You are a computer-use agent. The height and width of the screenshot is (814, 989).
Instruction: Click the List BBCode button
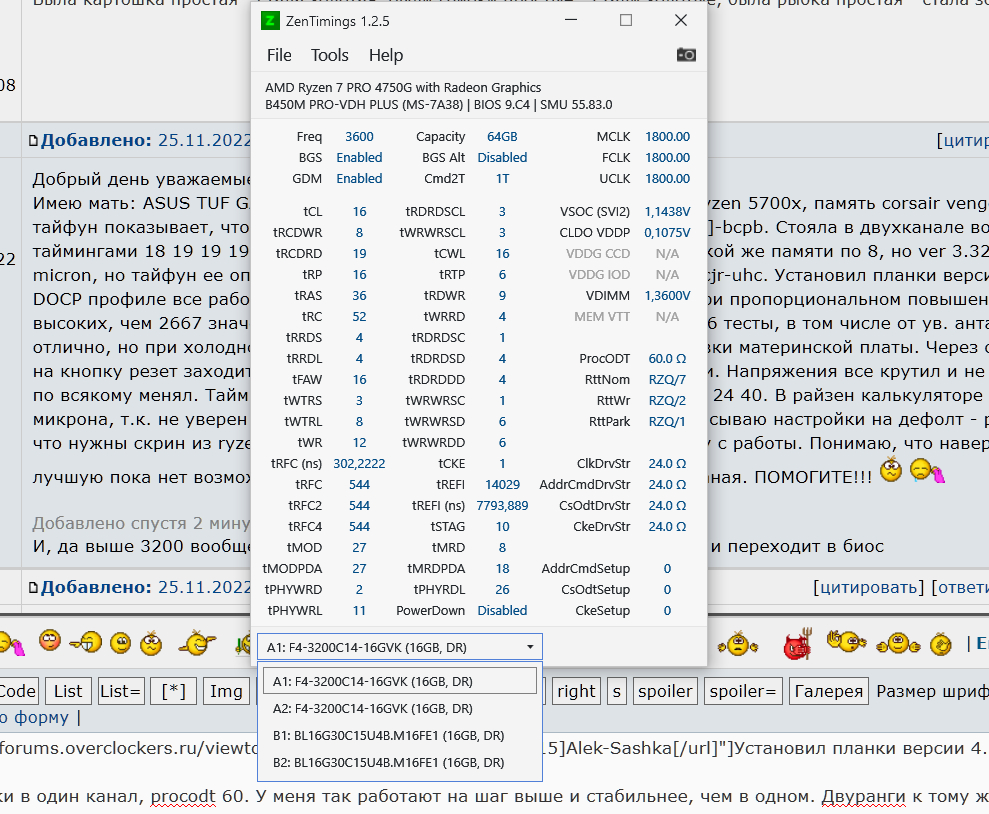point(67,692)
